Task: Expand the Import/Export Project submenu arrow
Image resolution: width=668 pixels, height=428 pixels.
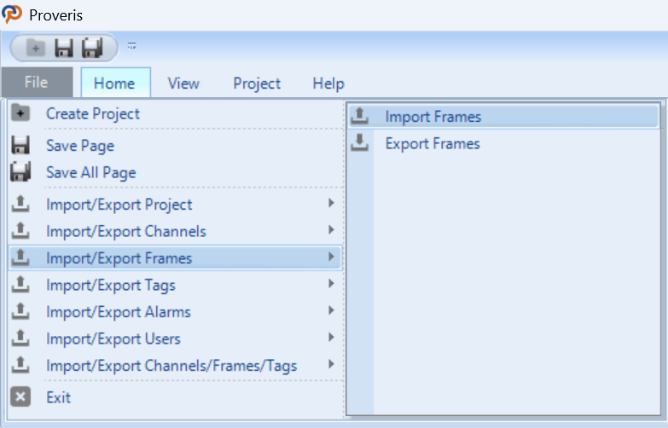Action: (331, 203)
